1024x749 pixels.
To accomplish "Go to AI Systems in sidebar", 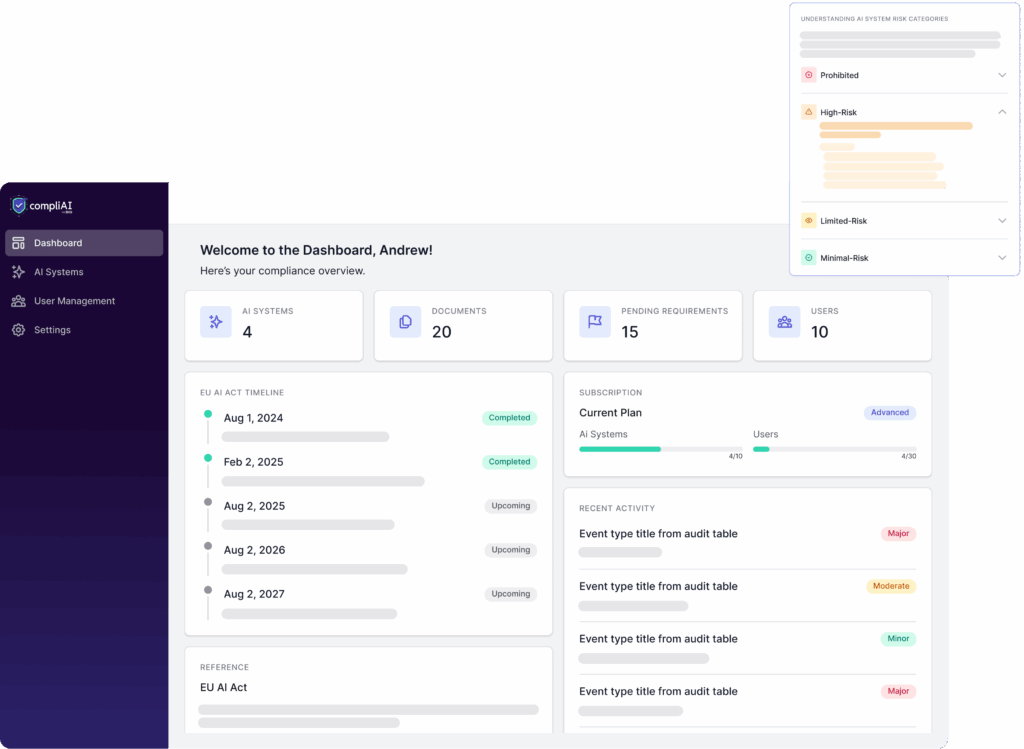I will coord(58,272).
